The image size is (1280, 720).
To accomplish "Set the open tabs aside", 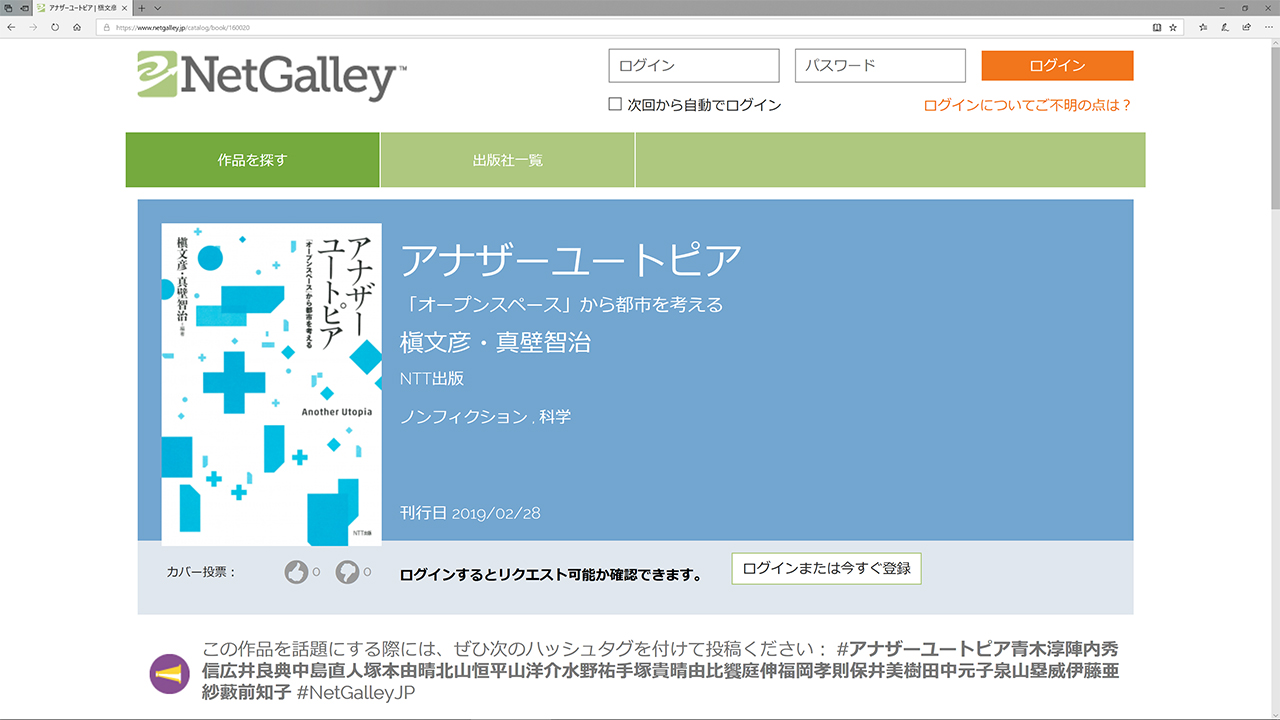I will pos(24,7).
